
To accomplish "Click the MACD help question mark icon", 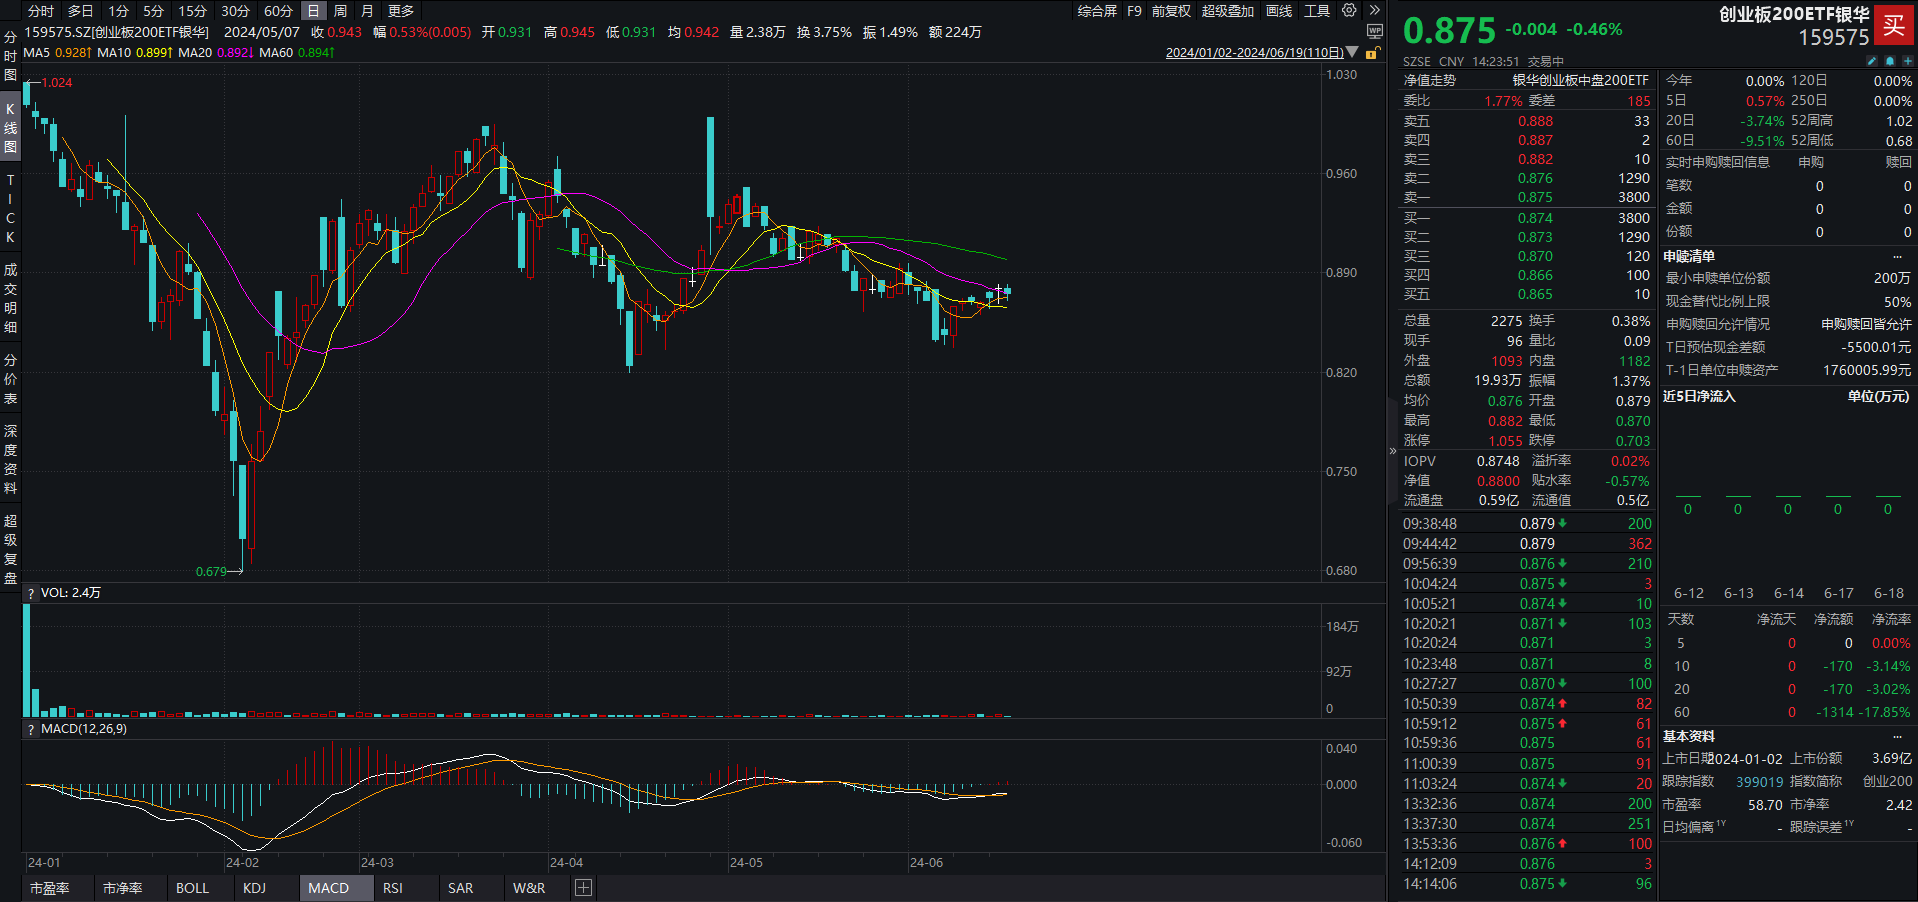I will pyautogui.click(x=31, y=729).
